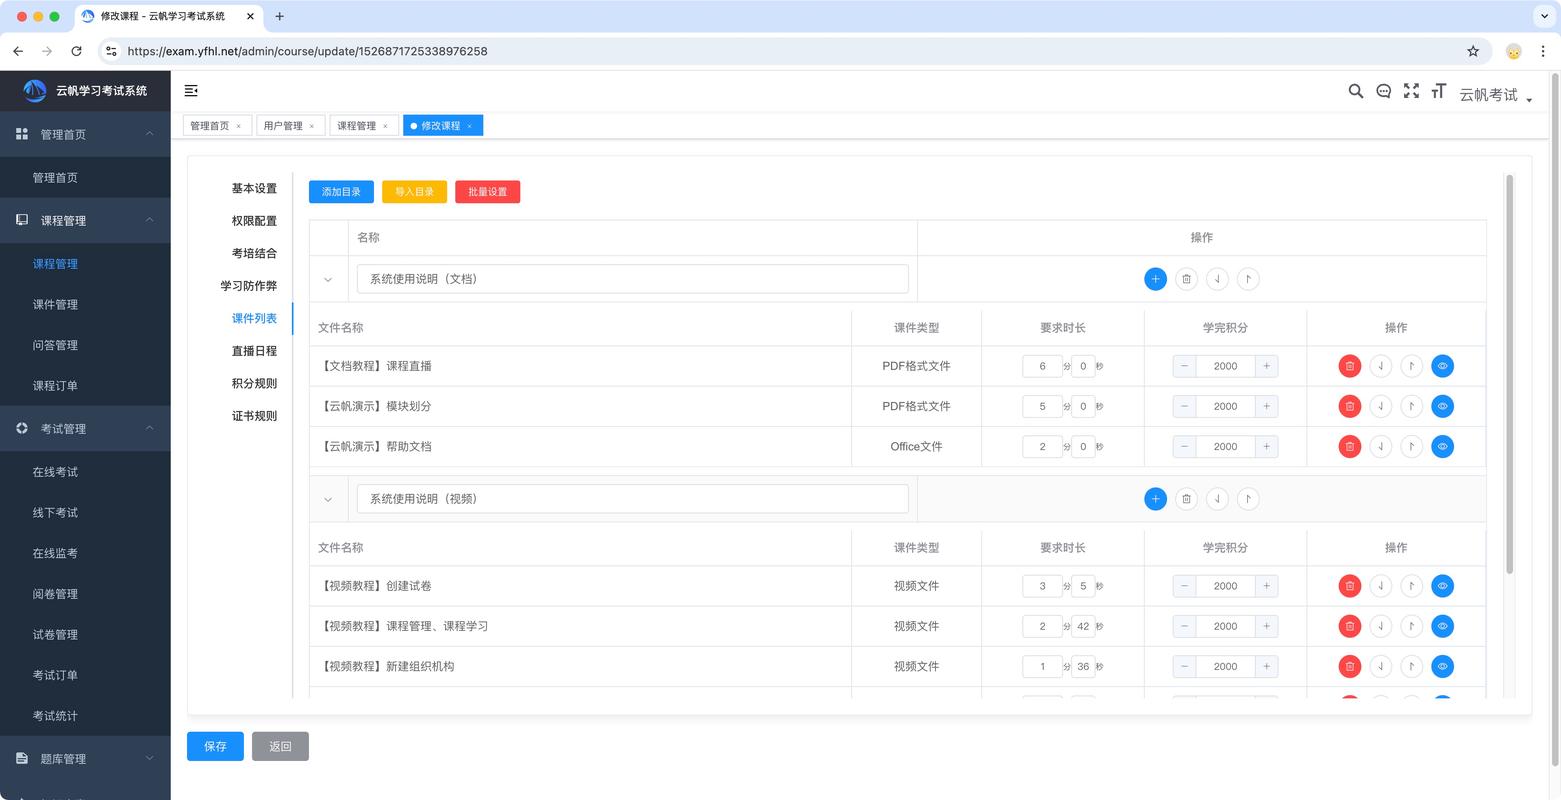Toggle eye icon for 【视频教程】新建组织机构
Image resolution: width=1561 pixels, height=800 pixels.
pyautogui.click(x=1442, y=666)
